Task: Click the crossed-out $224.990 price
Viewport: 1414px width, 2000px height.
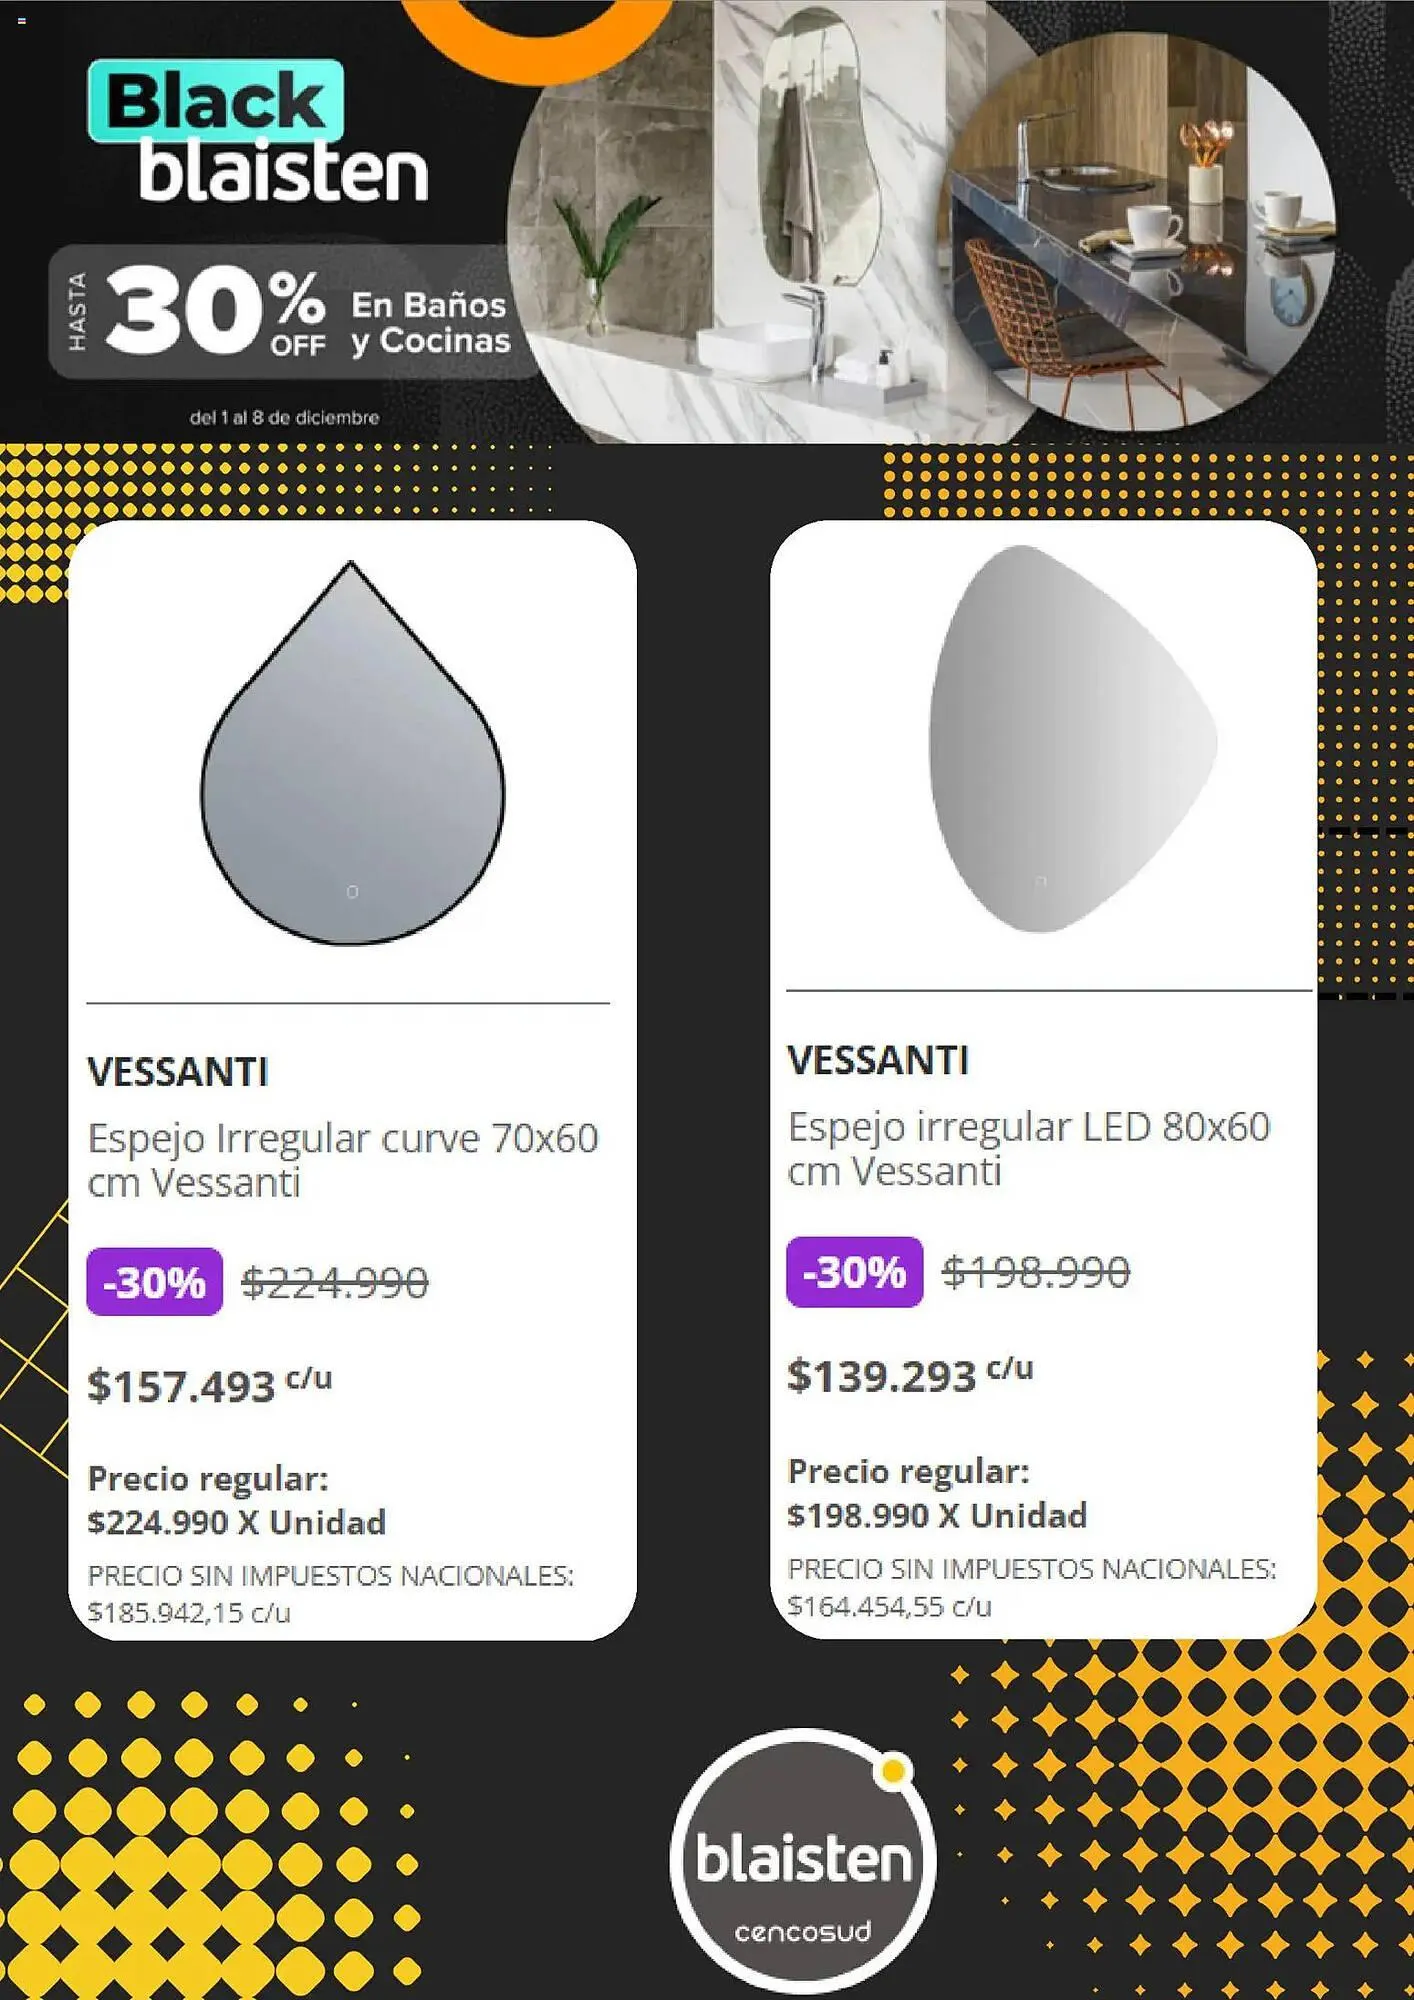Action: coord(335,1282)
